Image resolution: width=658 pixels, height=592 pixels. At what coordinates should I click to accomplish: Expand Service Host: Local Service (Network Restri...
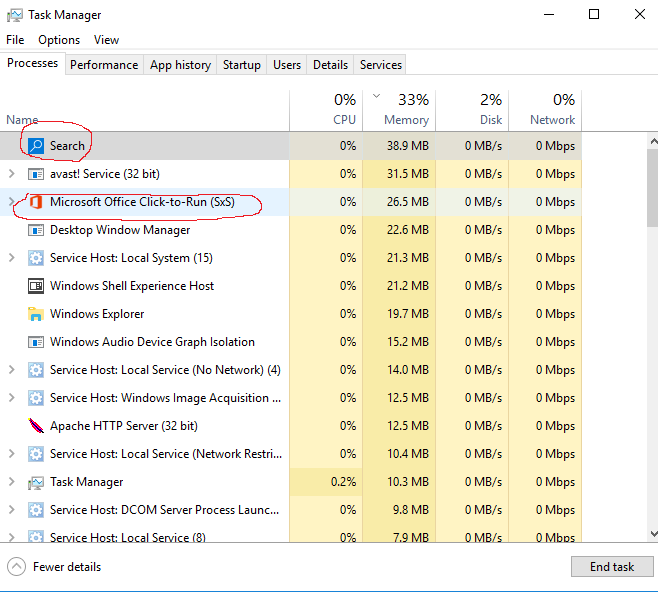pos(12,454)
